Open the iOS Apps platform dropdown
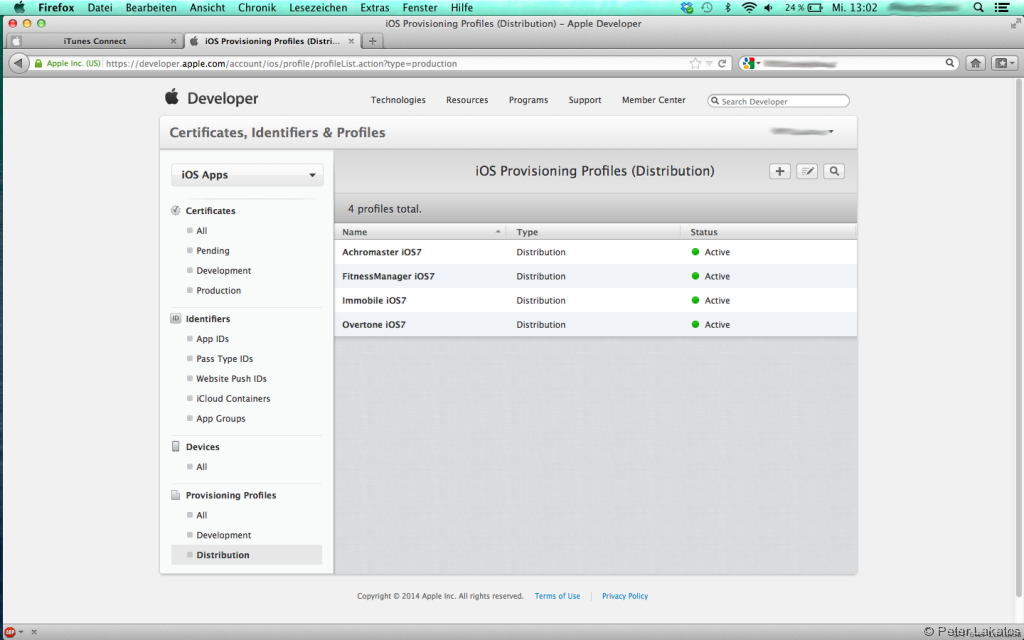Screen dimensions: 1024x640 (248, 175)
